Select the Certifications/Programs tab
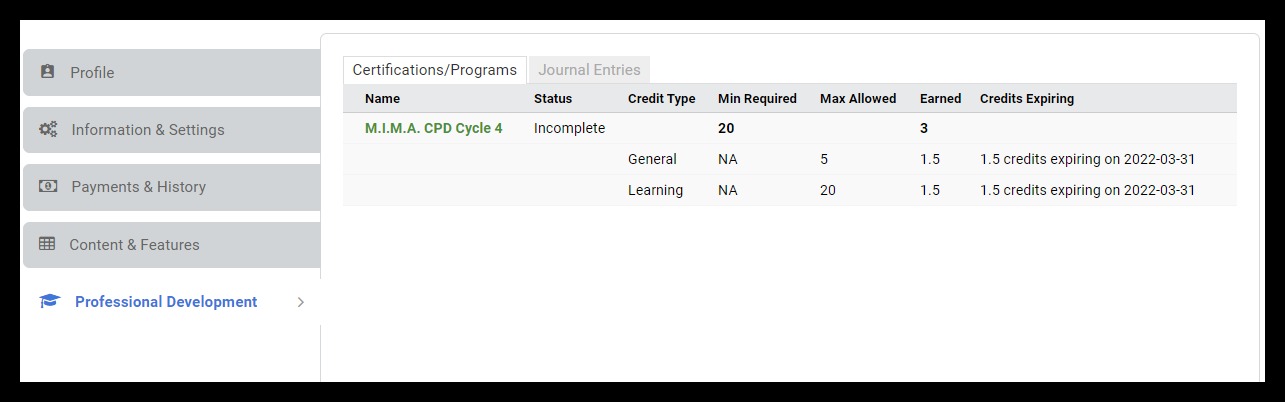The image size is (1285, 402). 434,70
